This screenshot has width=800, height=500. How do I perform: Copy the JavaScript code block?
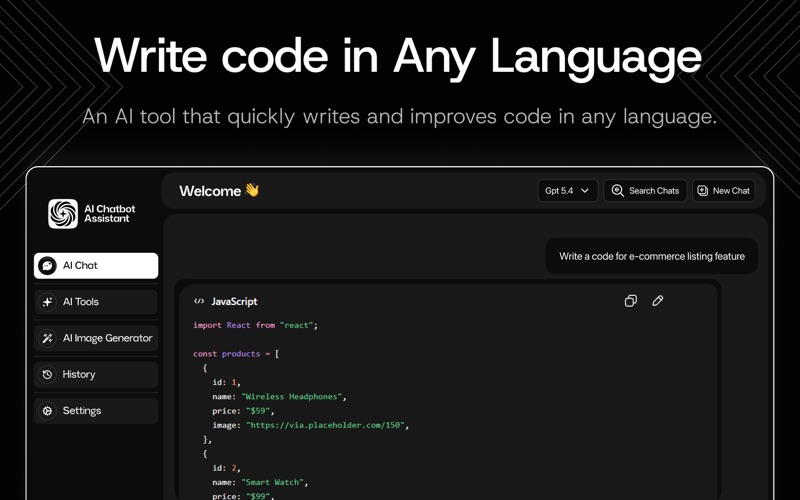coord(631,301)
